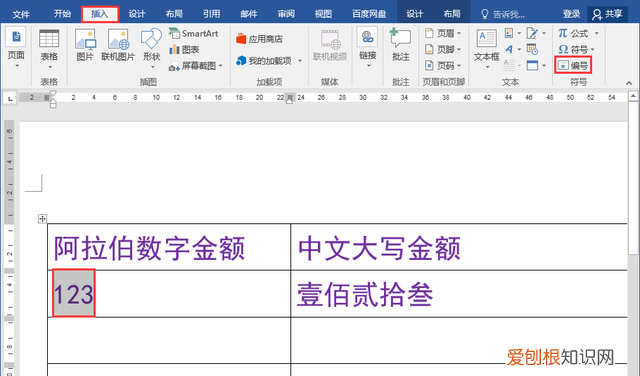Click the 共享 (Share) button
Screen dimensions: 640x376
[607, 14]
